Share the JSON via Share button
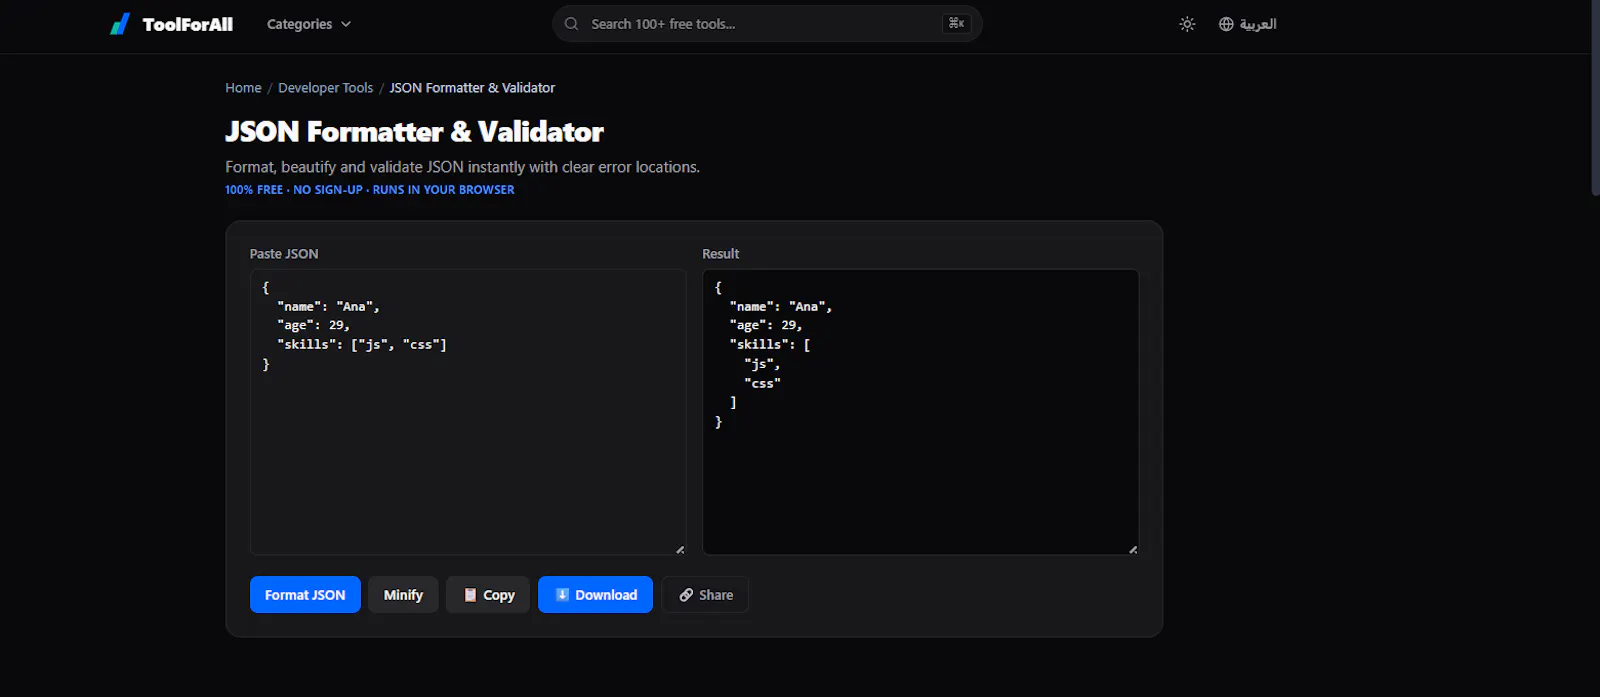The width and height of the screenshot is (1600, 697). (x=705, y=595)
